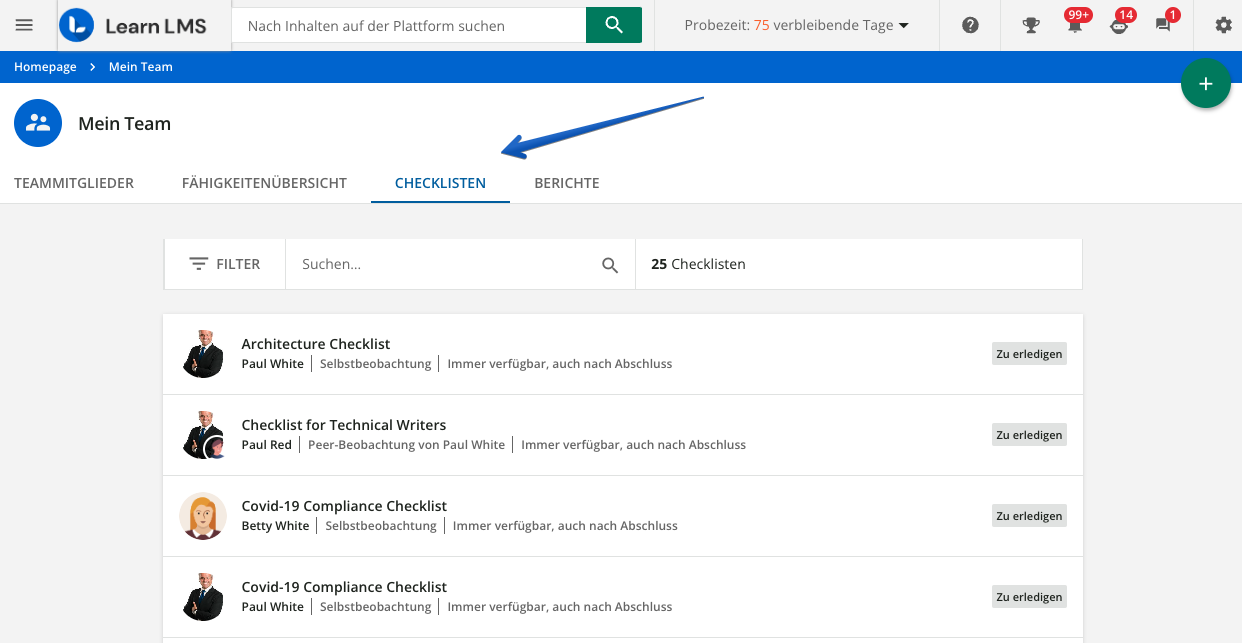The image size is (1242, 643).
Task: Click the Suchen checklist search field
Action: point(445,265)
